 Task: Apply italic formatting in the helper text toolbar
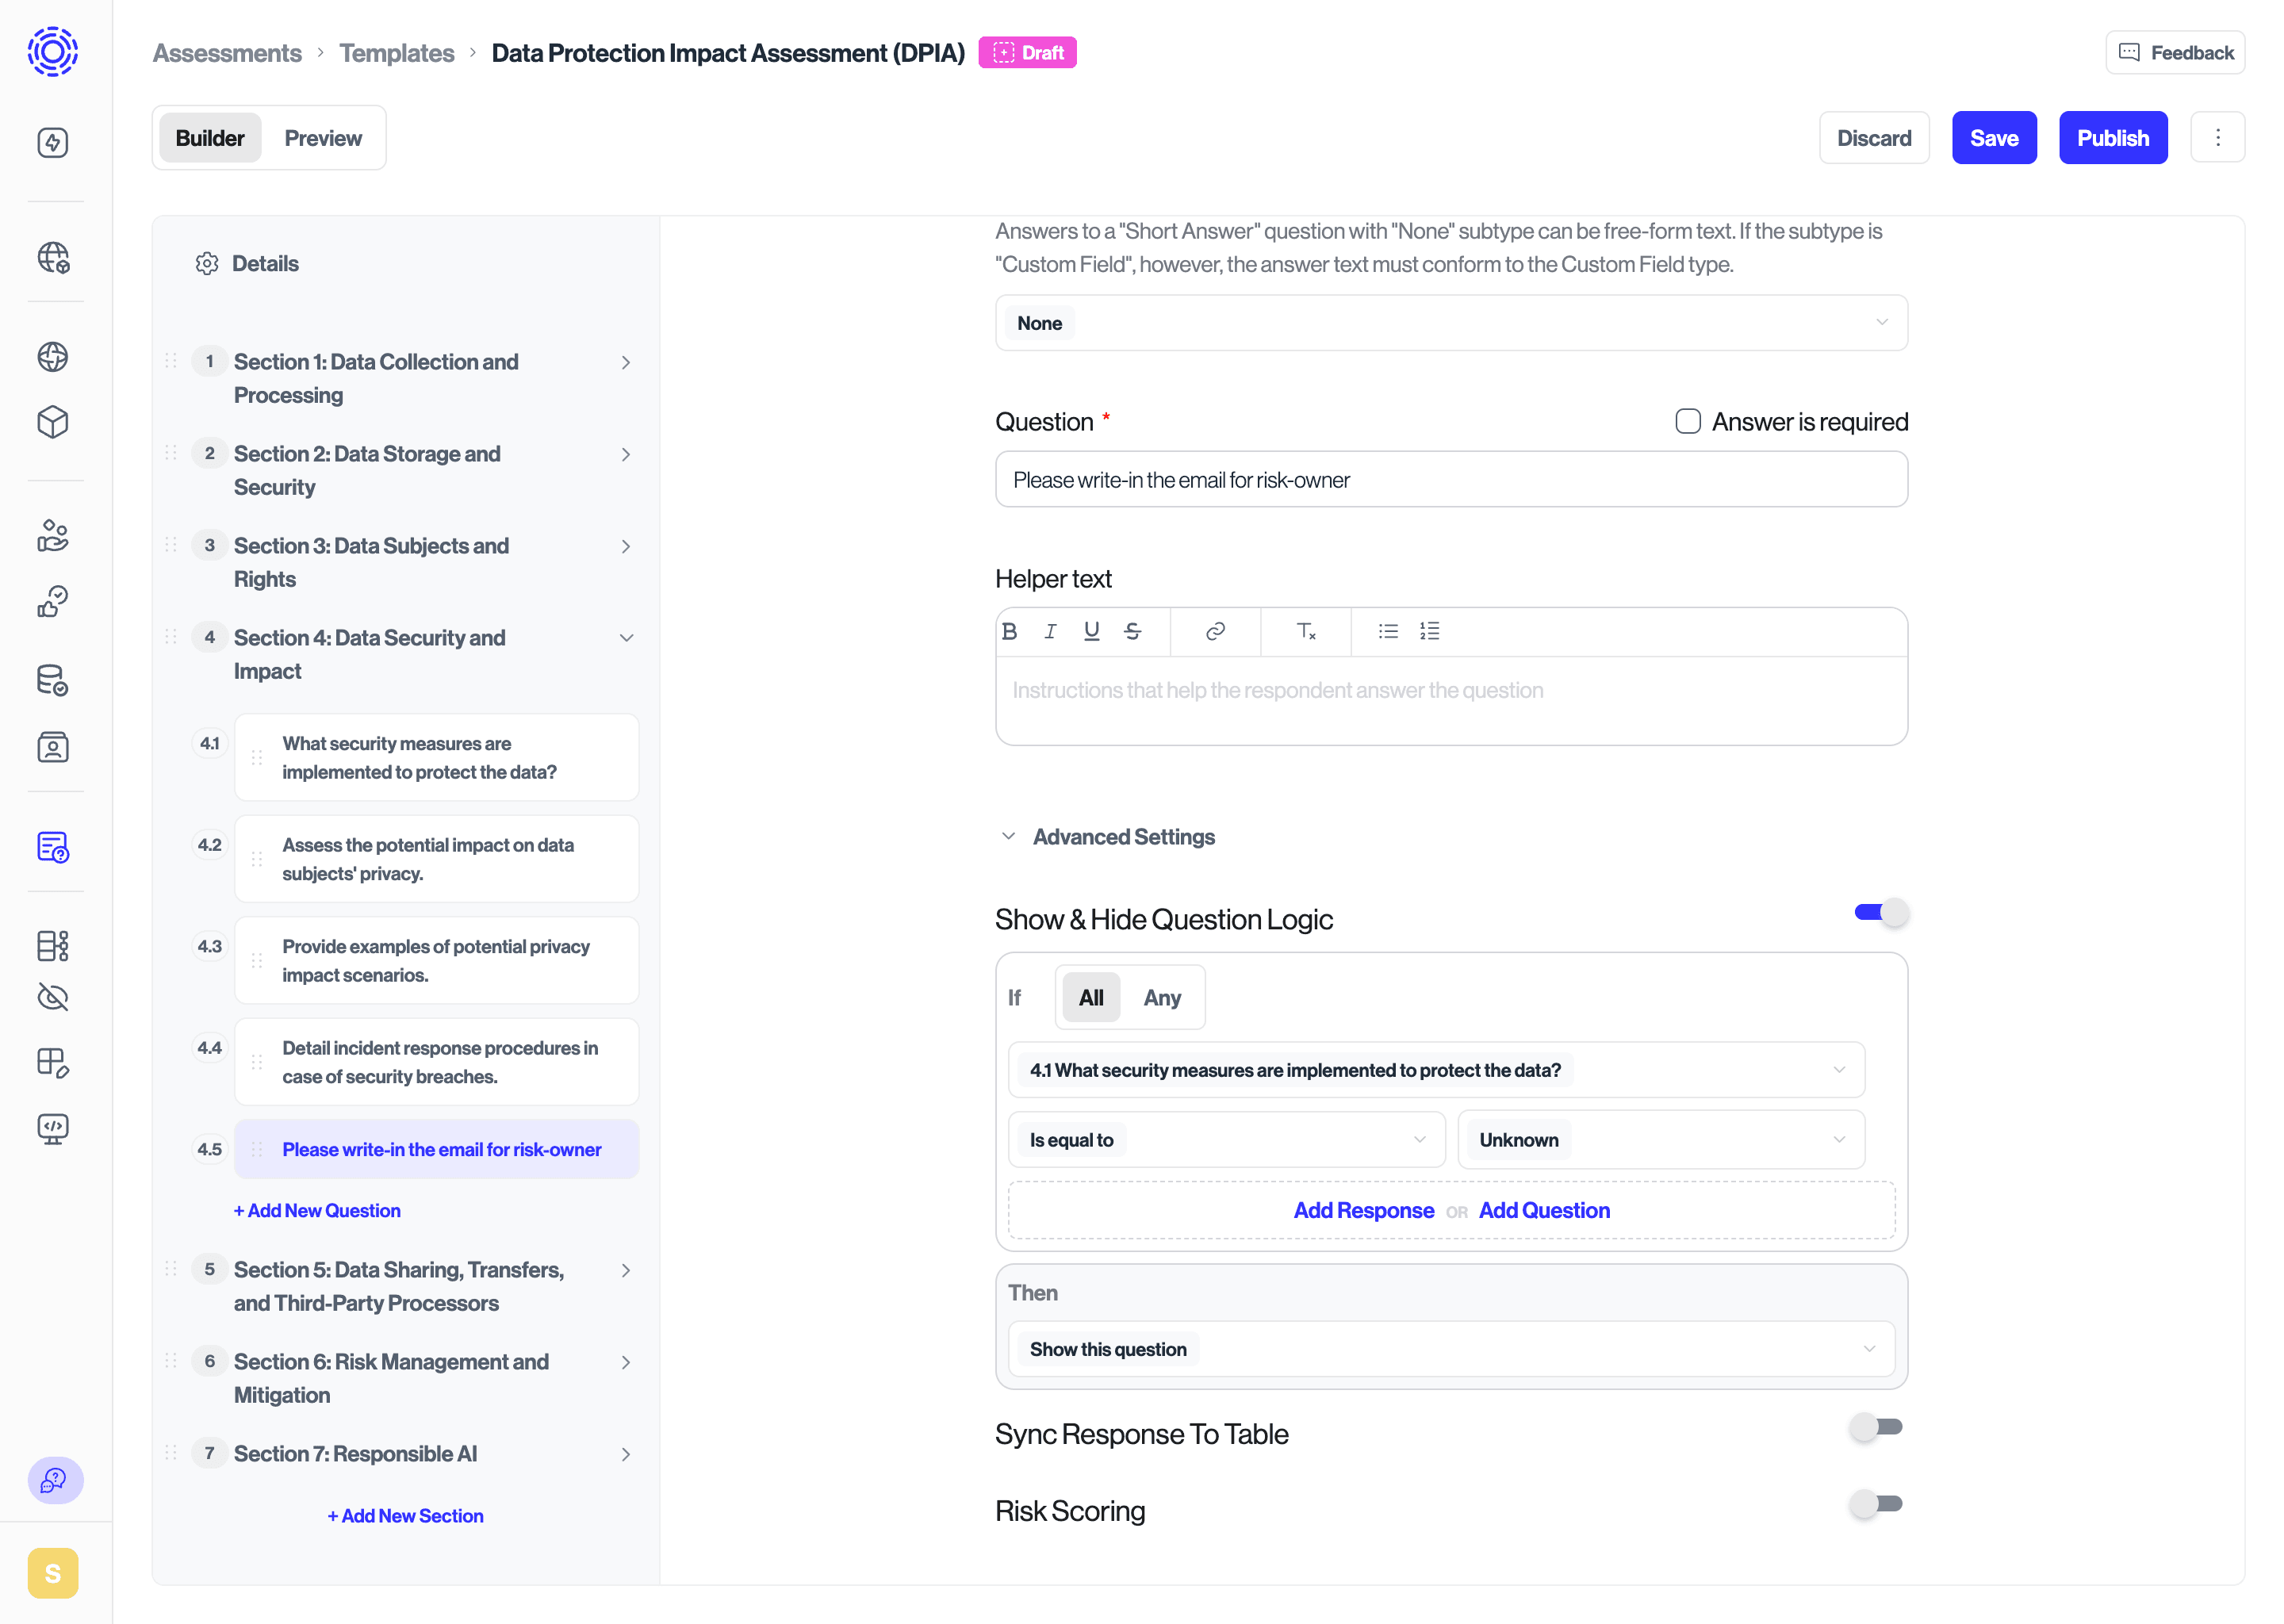coord(1050,631)
